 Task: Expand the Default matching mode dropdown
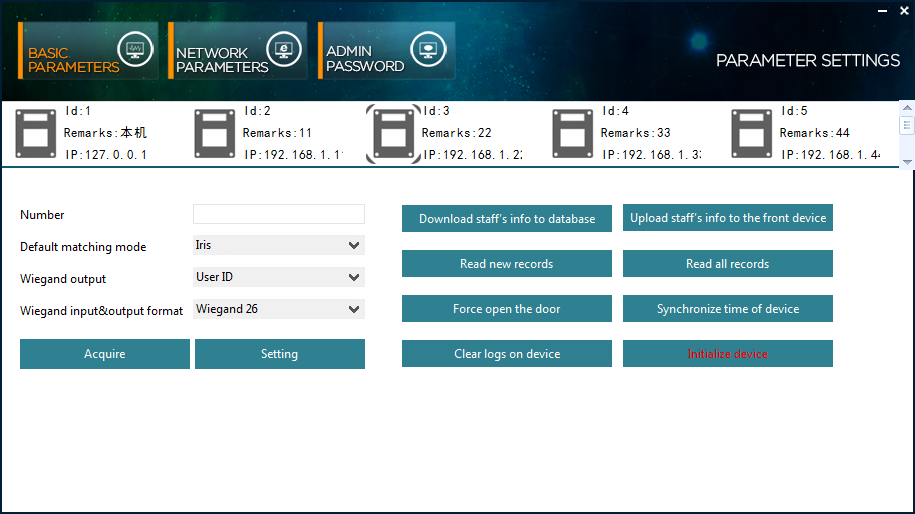(279, 245)
